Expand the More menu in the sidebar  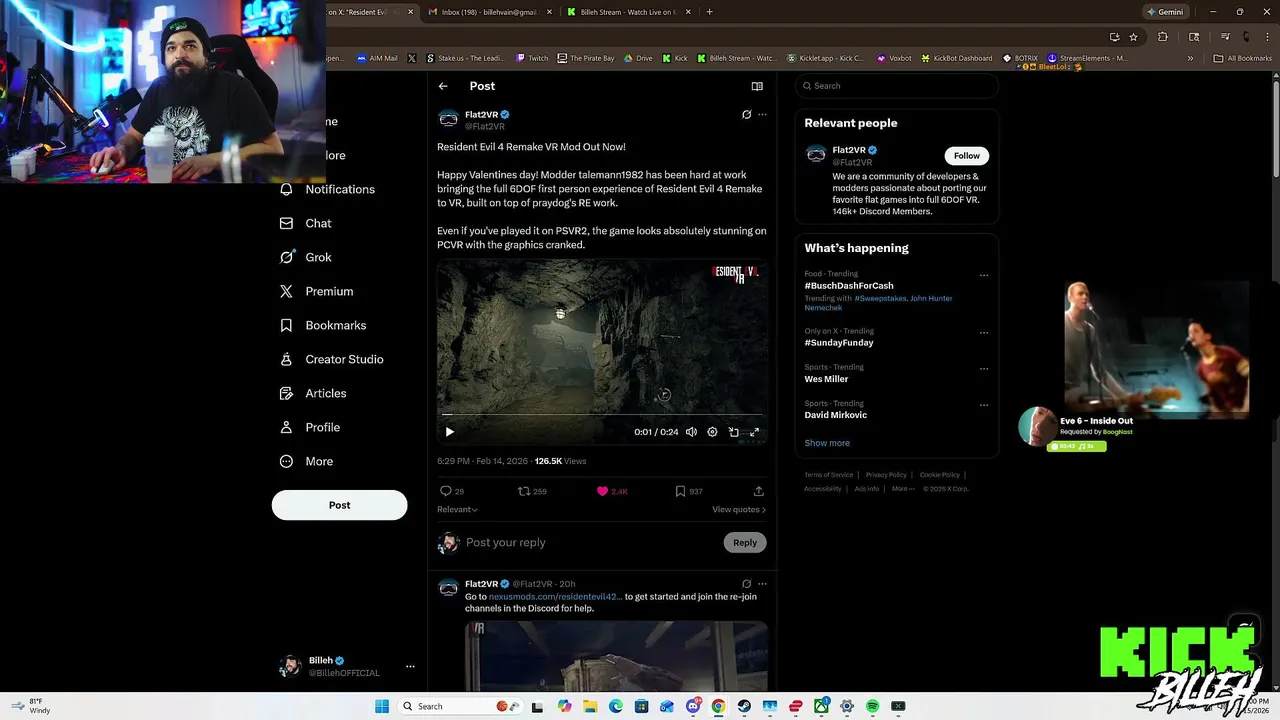pos(307,461)
